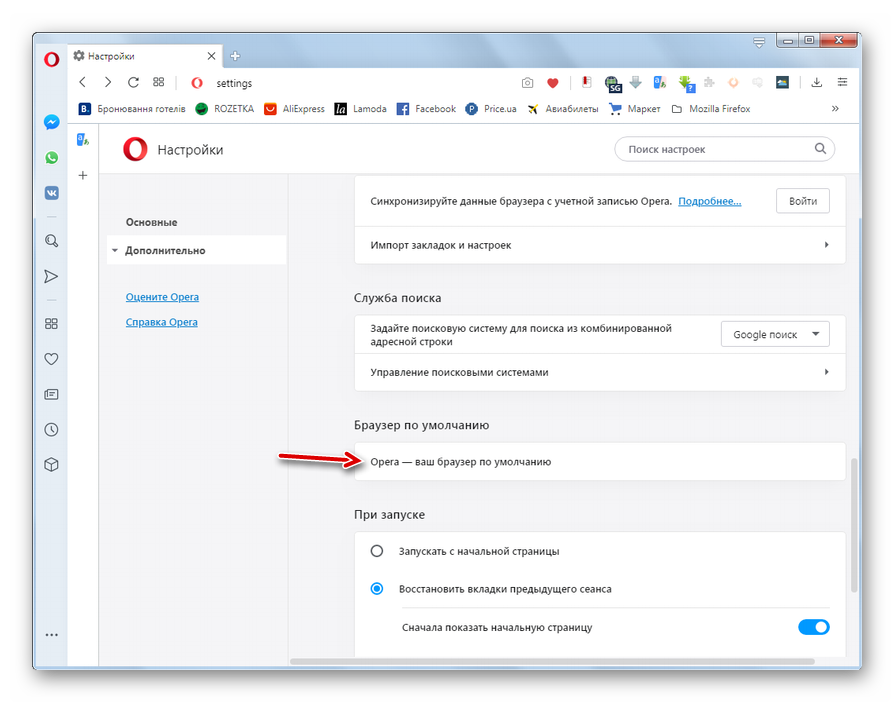Viewport: 895px width, 703px height.
Task: Open personal news in sidebar
Action: coord(51,394)
